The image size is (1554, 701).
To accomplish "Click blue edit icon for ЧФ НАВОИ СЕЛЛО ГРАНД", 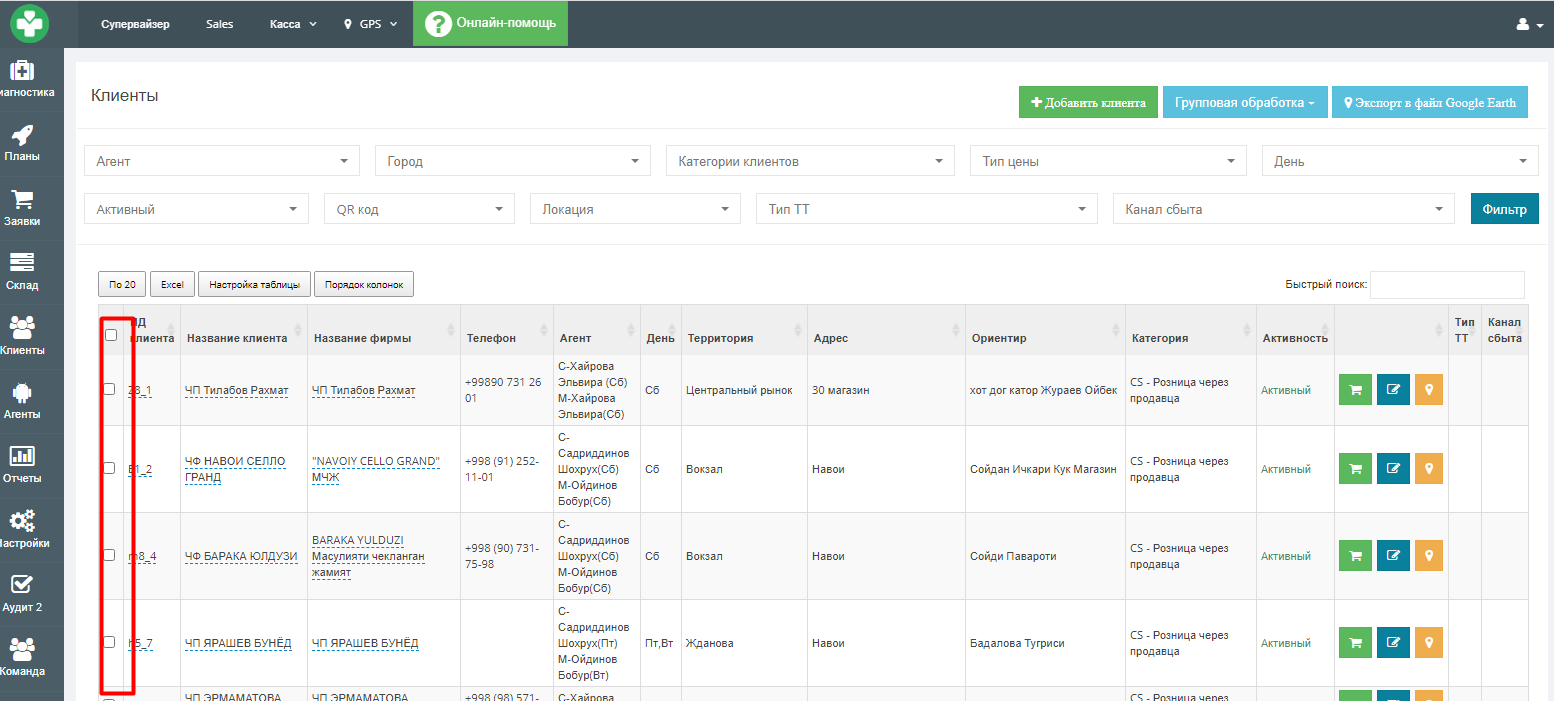I will coord(1393,469).
